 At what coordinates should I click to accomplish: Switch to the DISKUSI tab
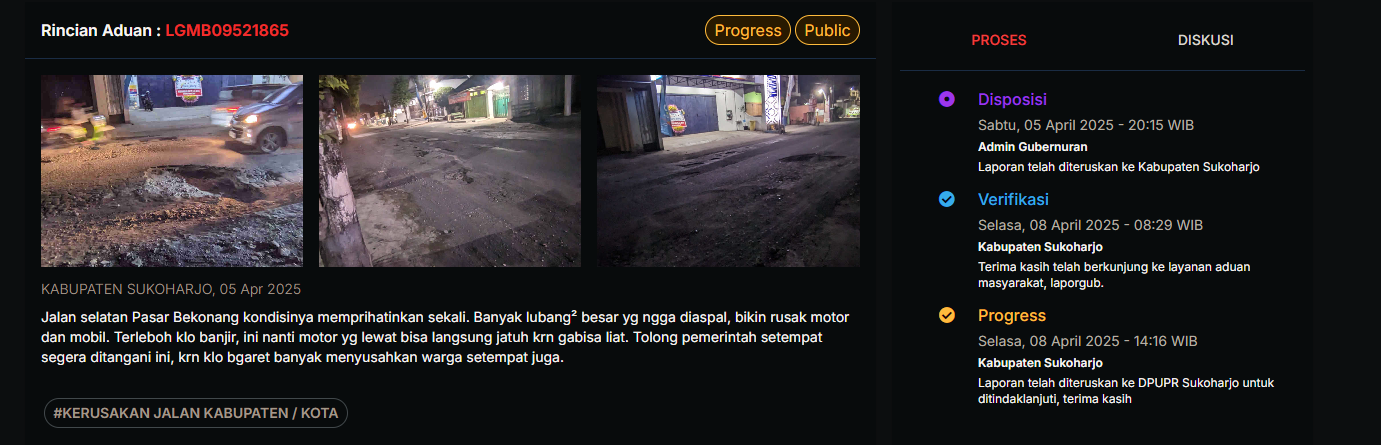[1205, 40]
